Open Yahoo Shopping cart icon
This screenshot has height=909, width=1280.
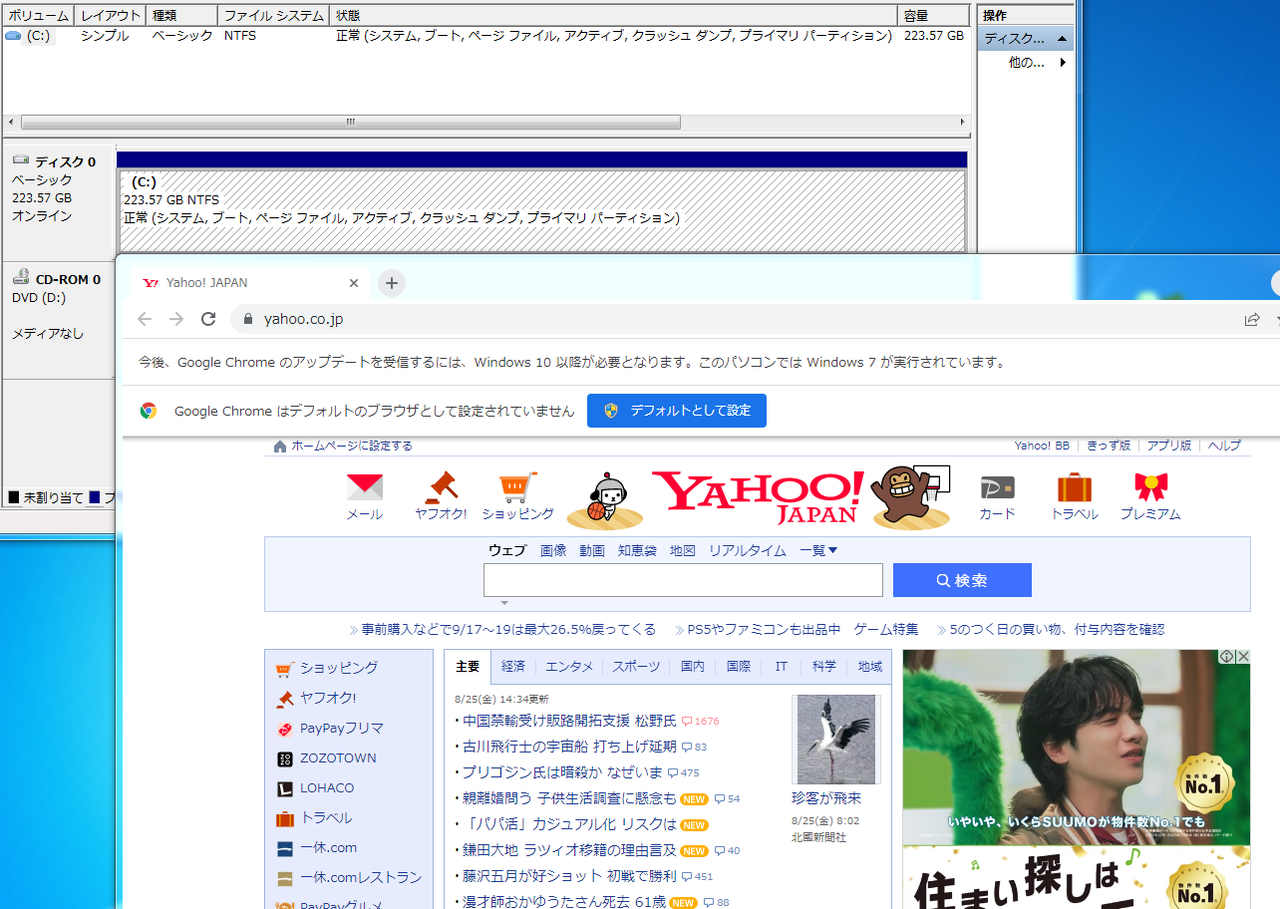pyautogui.click(x=517, y=488)
